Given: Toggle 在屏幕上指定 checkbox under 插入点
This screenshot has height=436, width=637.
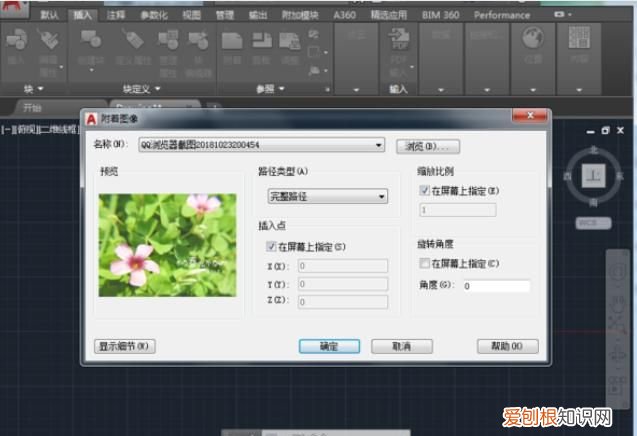Looking at the screenshot, I should (271, 246).
